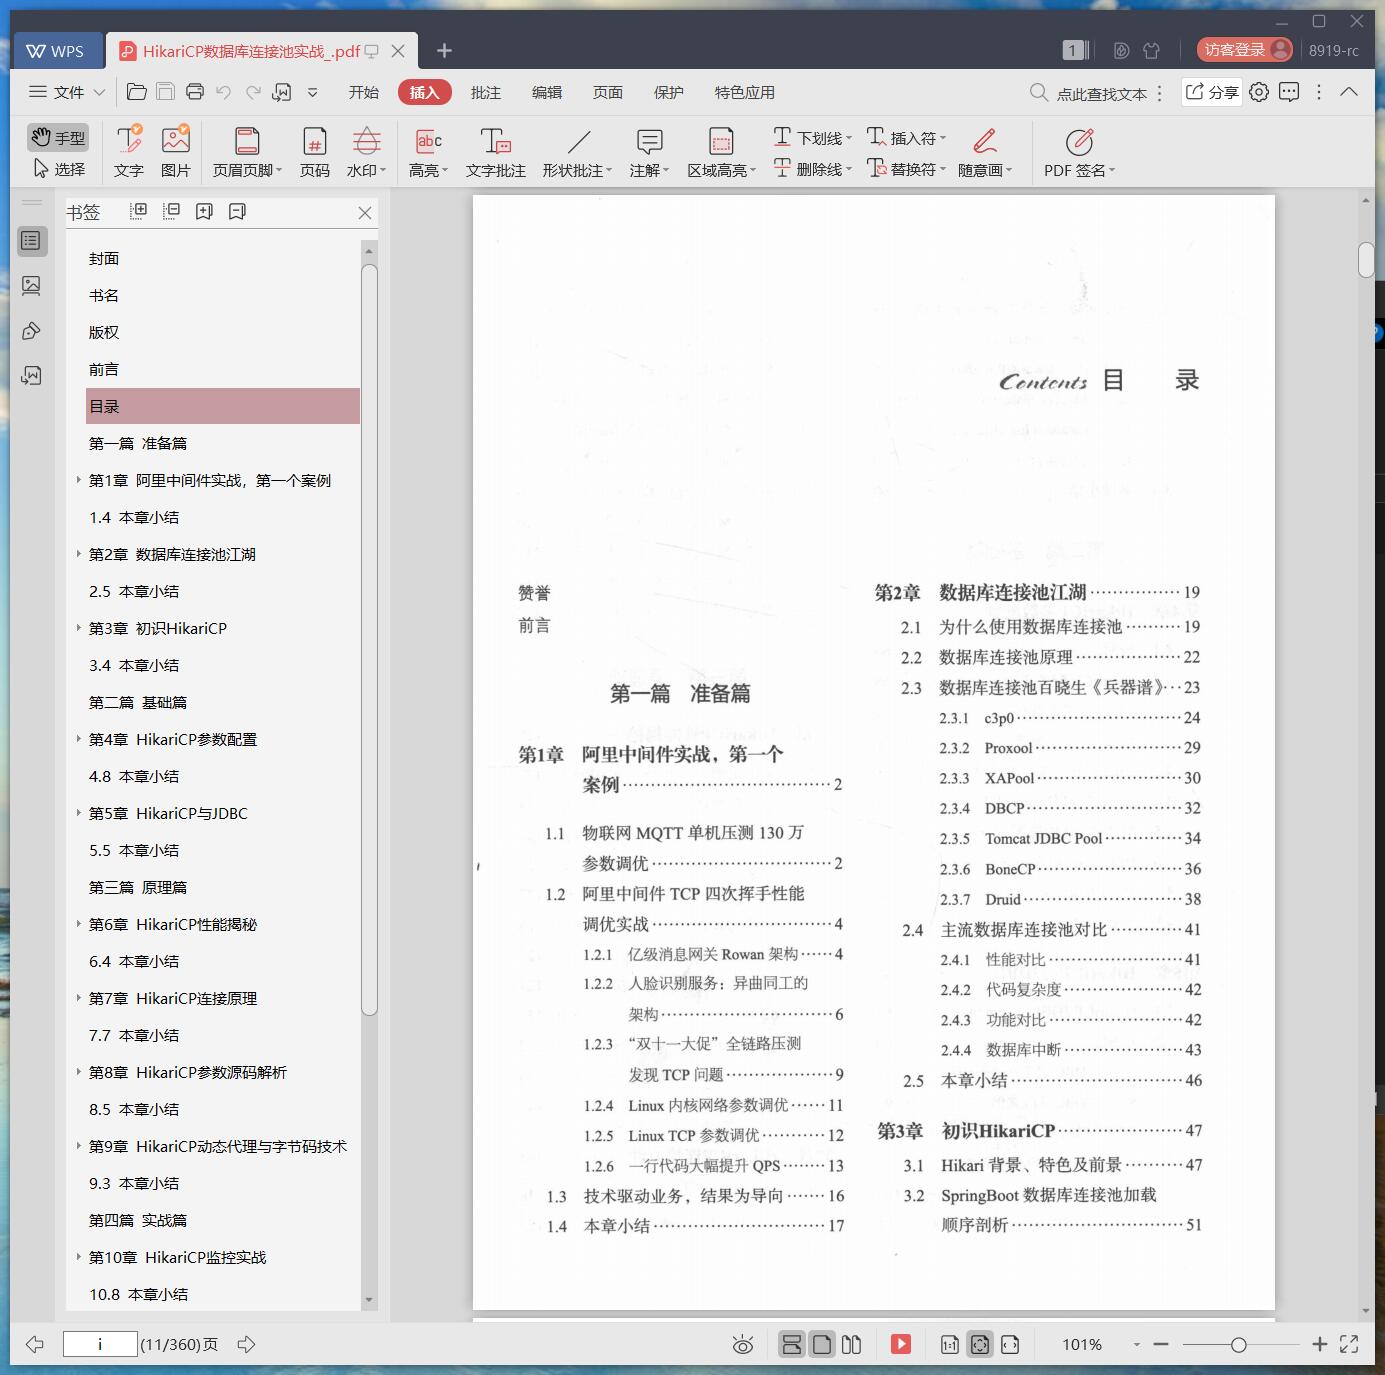Click the zoom in plus button
The height and width of the screenshot is (1375, 1385).
pyautogui.click(x=1320, y=1344)
